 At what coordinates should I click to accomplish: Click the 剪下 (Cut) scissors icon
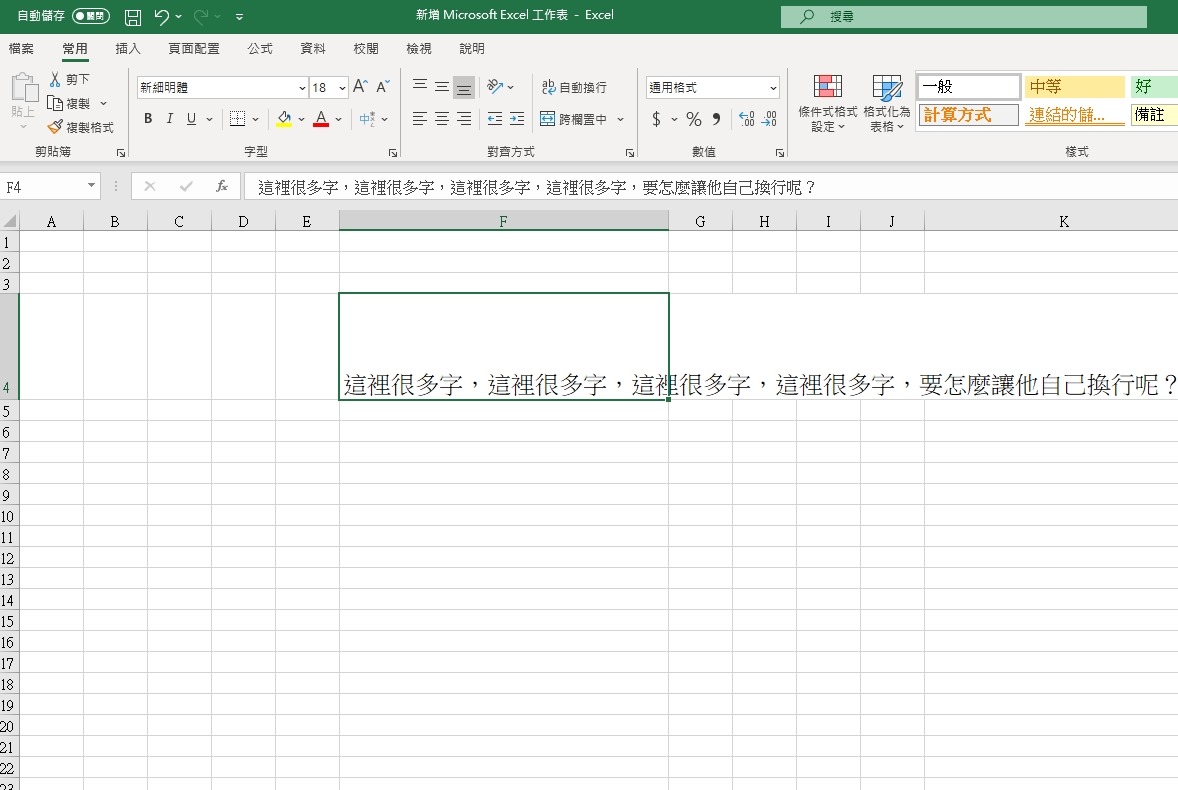tap(55, 79)
